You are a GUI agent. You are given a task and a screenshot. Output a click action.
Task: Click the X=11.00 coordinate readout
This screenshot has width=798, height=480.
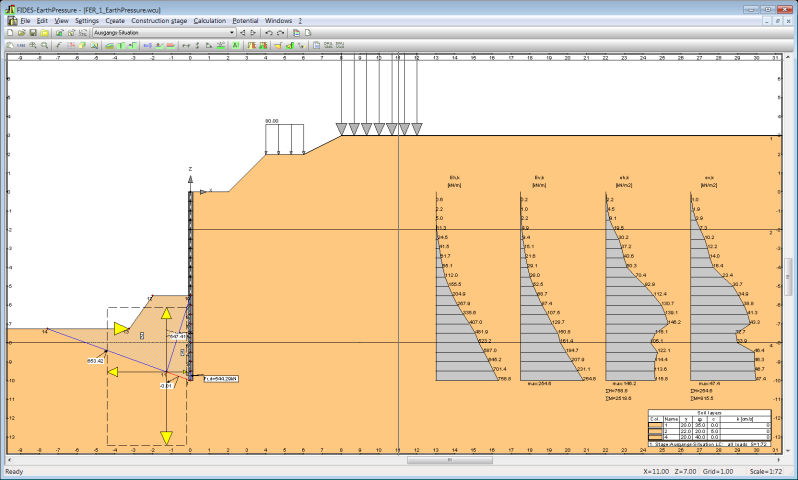pyautogui.click(x=656, y=471)
